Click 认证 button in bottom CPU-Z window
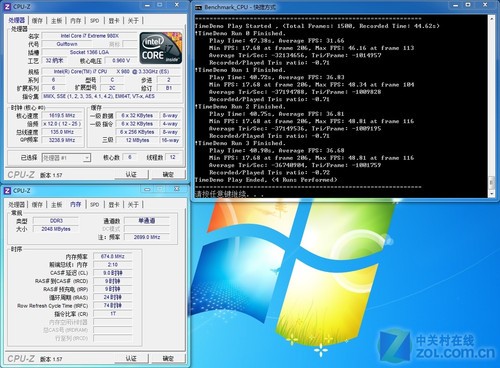The image size is (500, 368). [x=131, y=358]
